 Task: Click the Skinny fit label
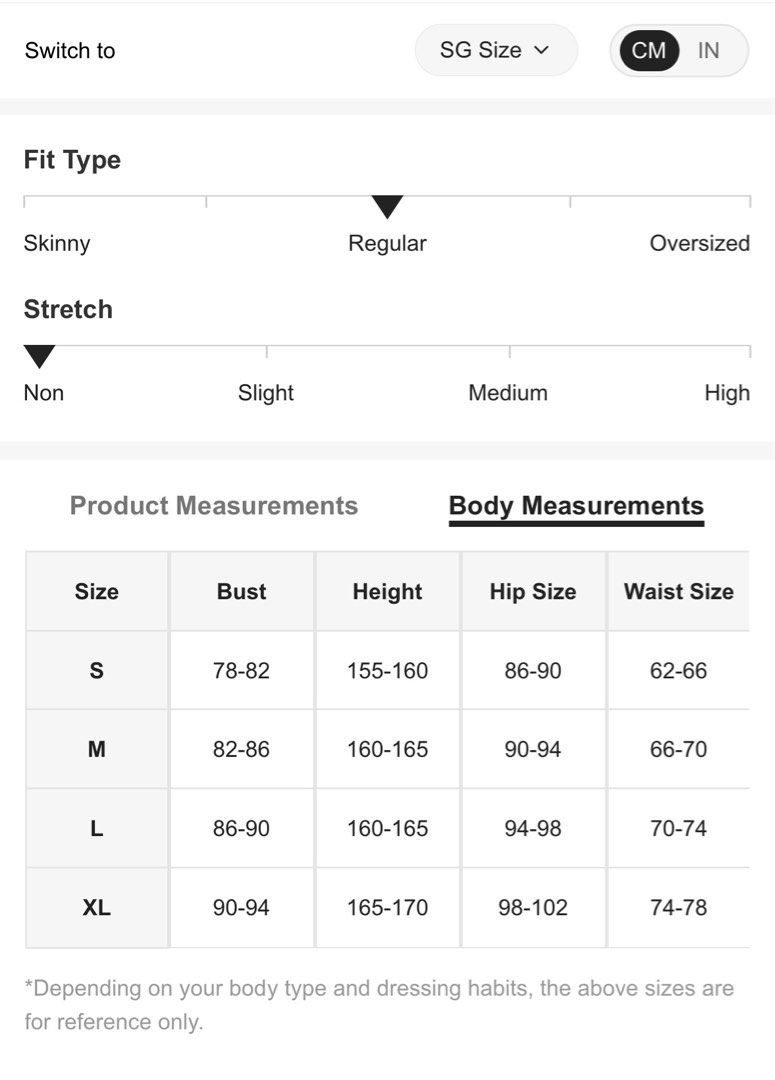coord(56,243)
